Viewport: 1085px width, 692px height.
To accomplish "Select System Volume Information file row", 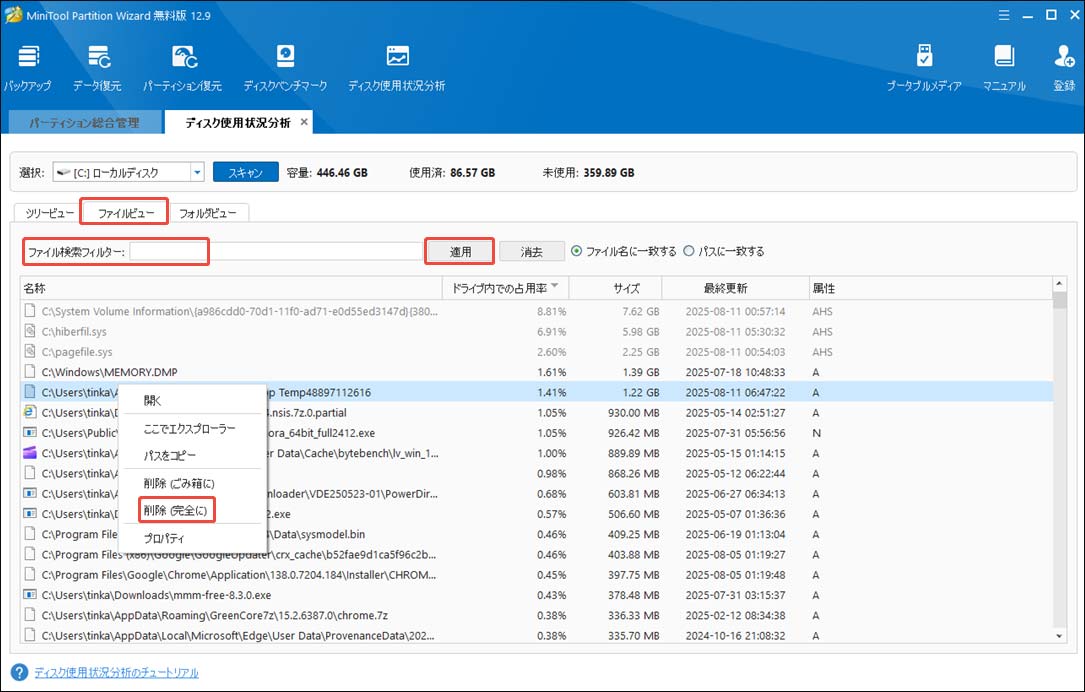I will point(536,311).
